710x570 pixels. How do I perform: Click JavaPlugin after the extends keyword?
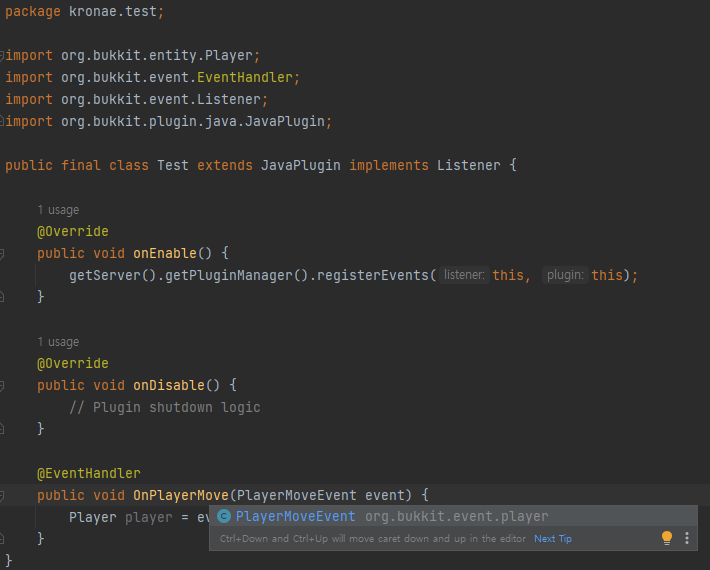coord(301,166)
